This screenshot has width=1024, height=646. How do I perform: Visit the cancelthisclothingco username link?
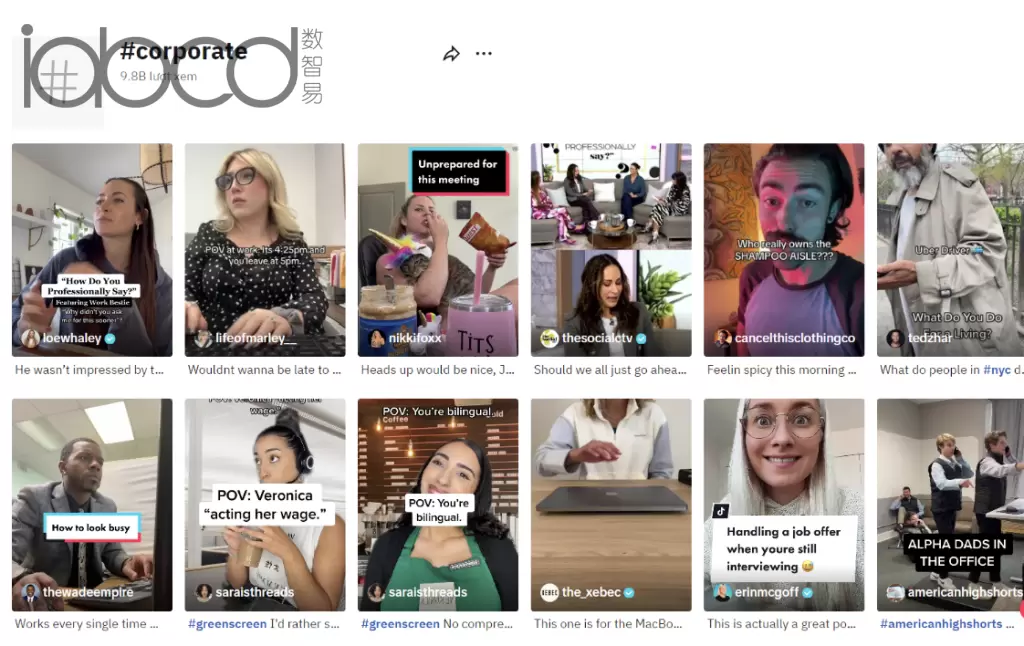click(795, 338)
